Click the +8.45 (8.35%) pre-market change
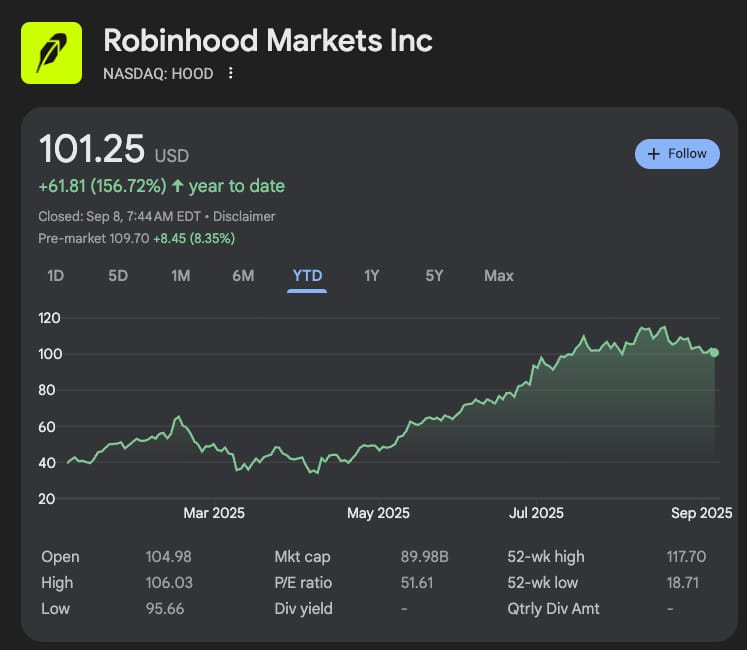This screenshot has width=747, height=650. tap(194, 238)
